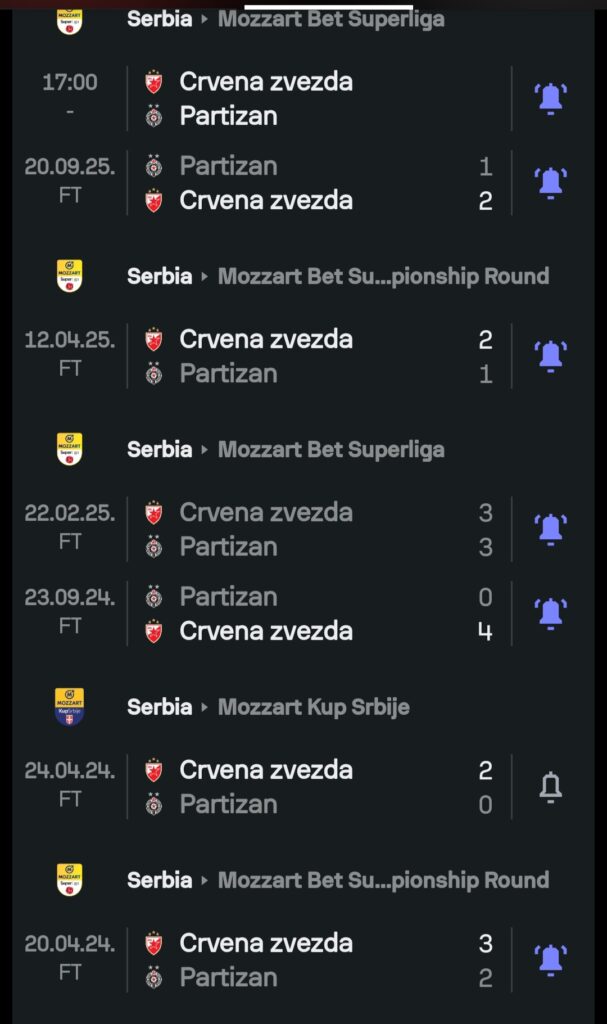Click Mozzart logo above 12.04.25 match

(x=69, y=276)
